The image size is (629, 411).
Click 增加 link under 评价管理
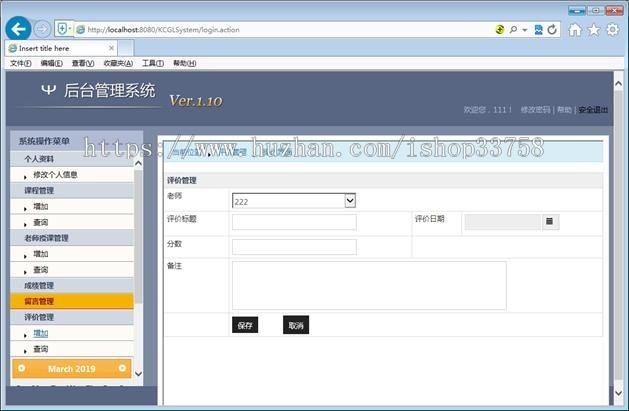click(41, 333)
